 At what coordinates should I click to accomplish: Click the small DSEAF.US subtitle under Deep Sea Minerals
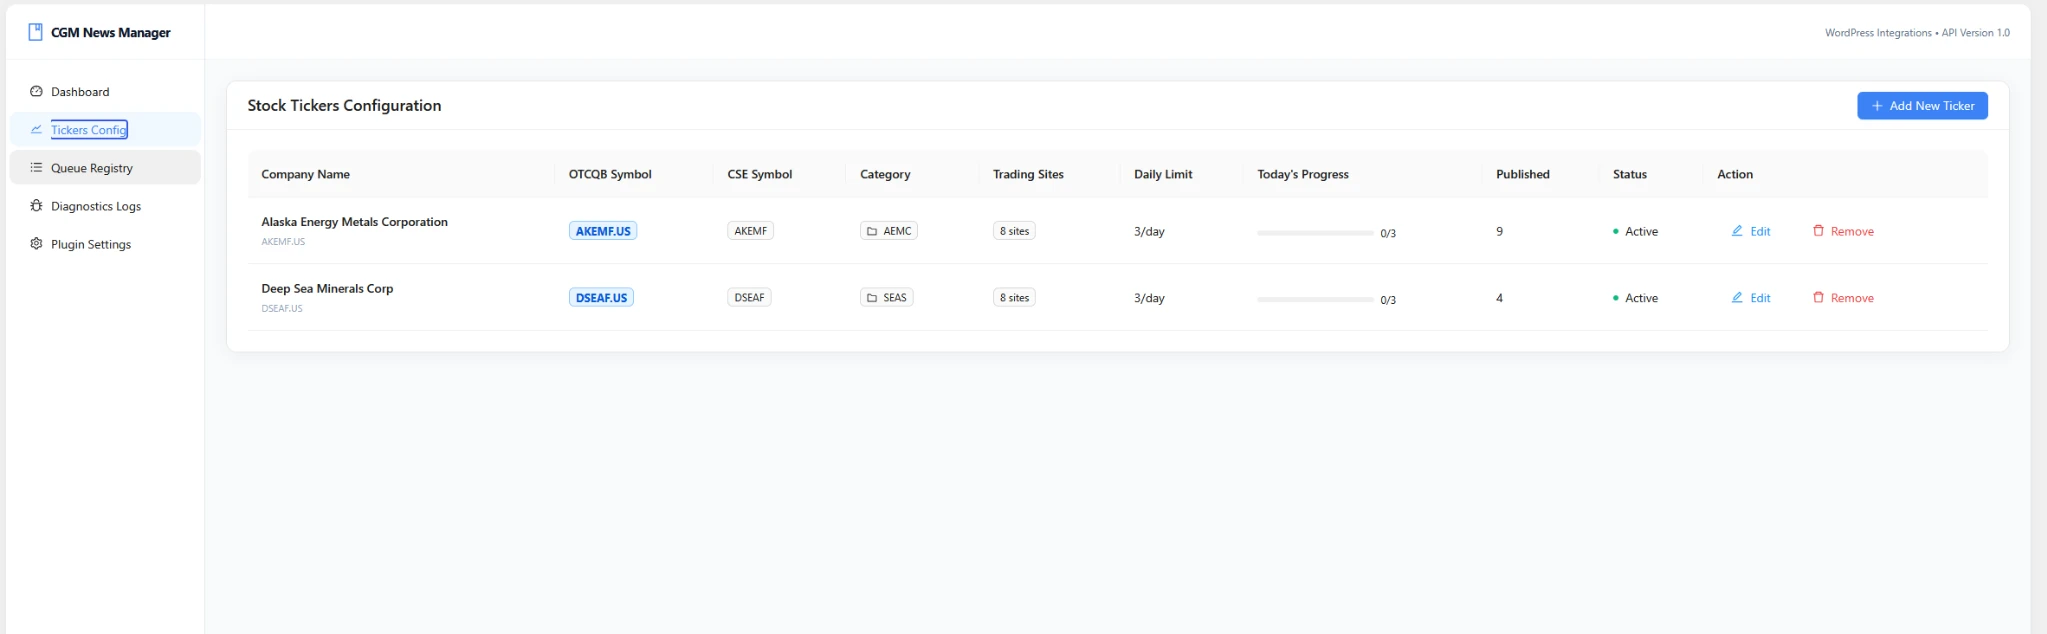(282, 308)
